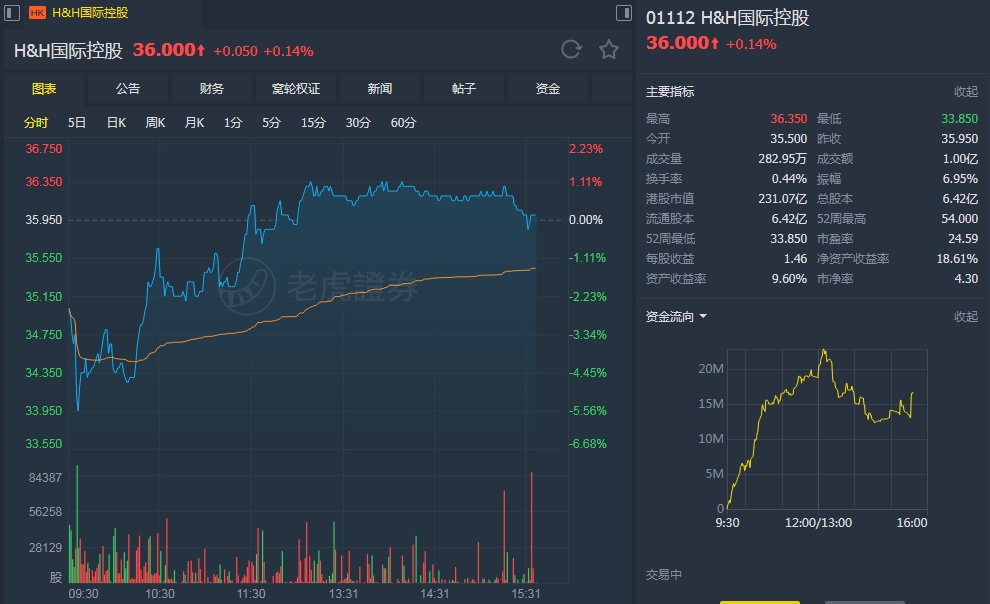Click the refresh quote icon
This screenshot has width=990, height=604.
[571, 49]
